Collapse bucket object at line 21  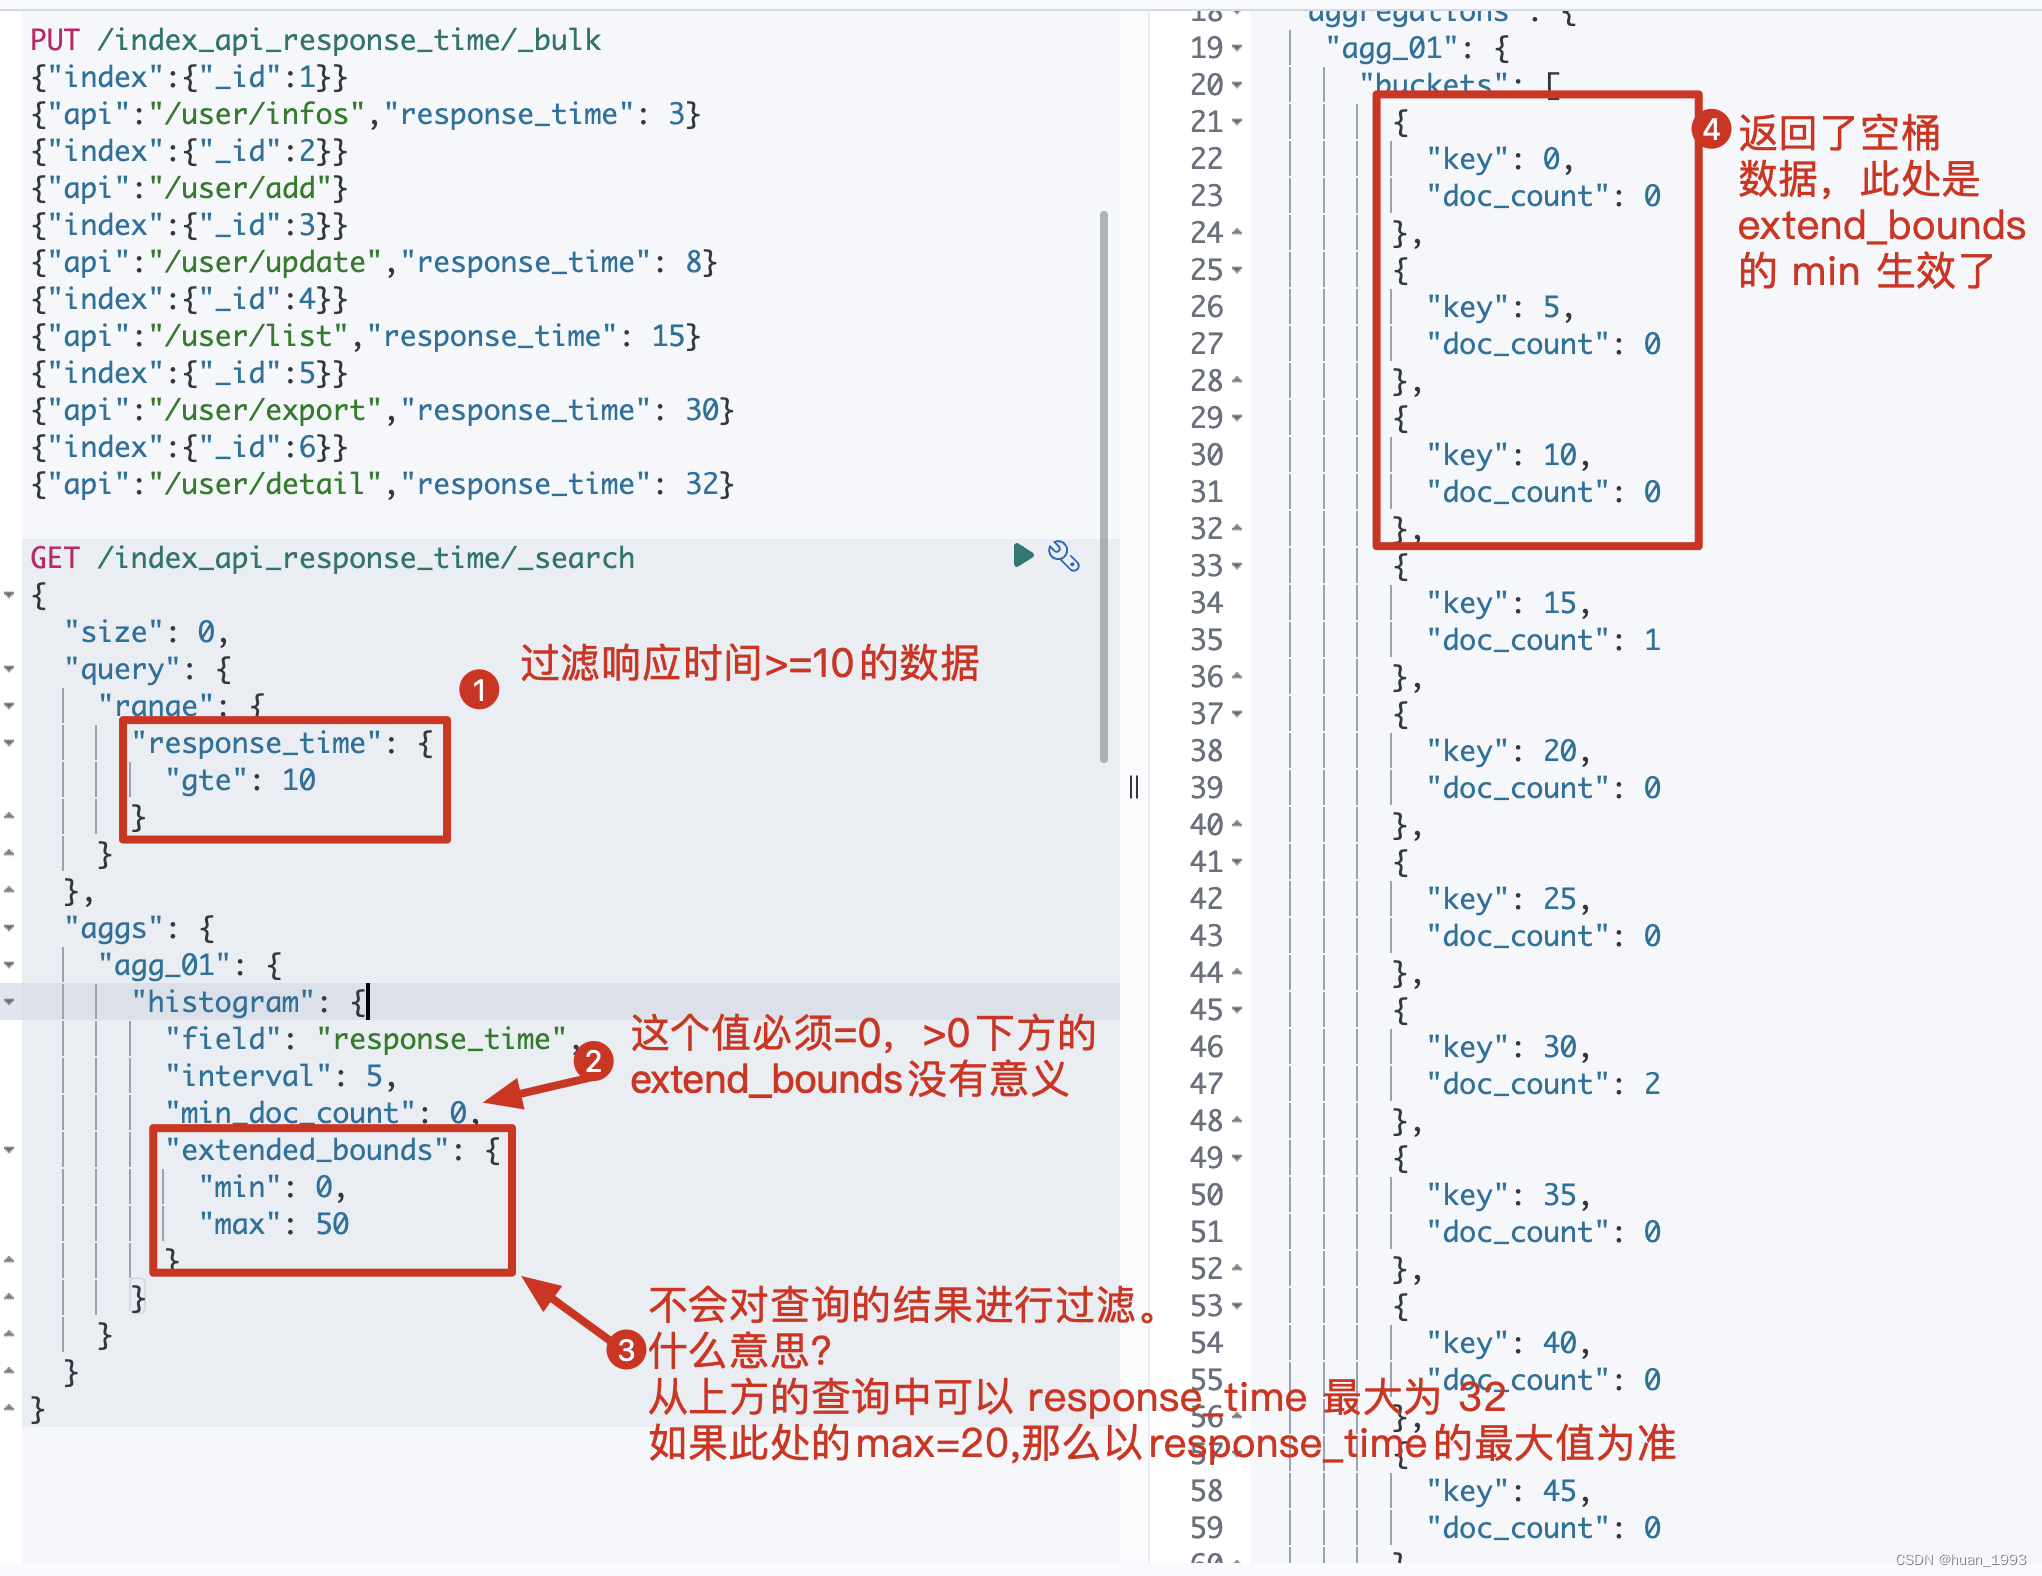point(1238,122)
